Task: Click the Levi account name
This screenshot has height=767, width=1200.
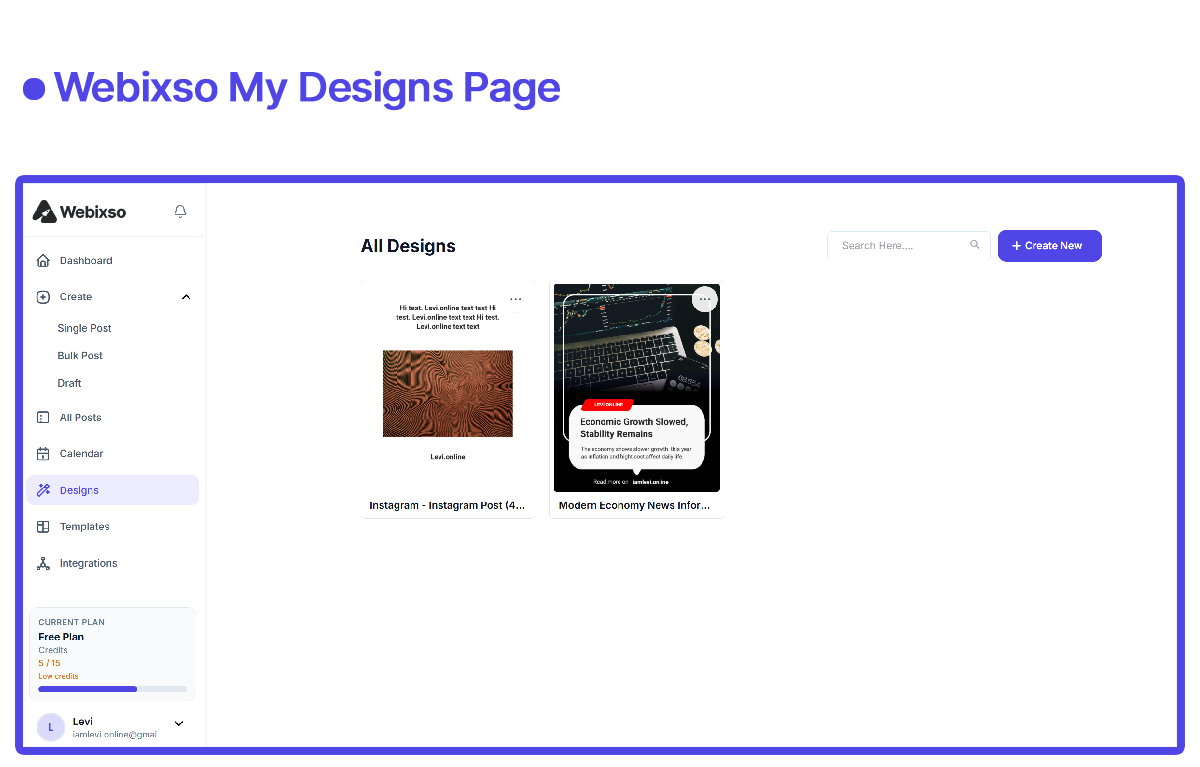Action: click(83, 721)
